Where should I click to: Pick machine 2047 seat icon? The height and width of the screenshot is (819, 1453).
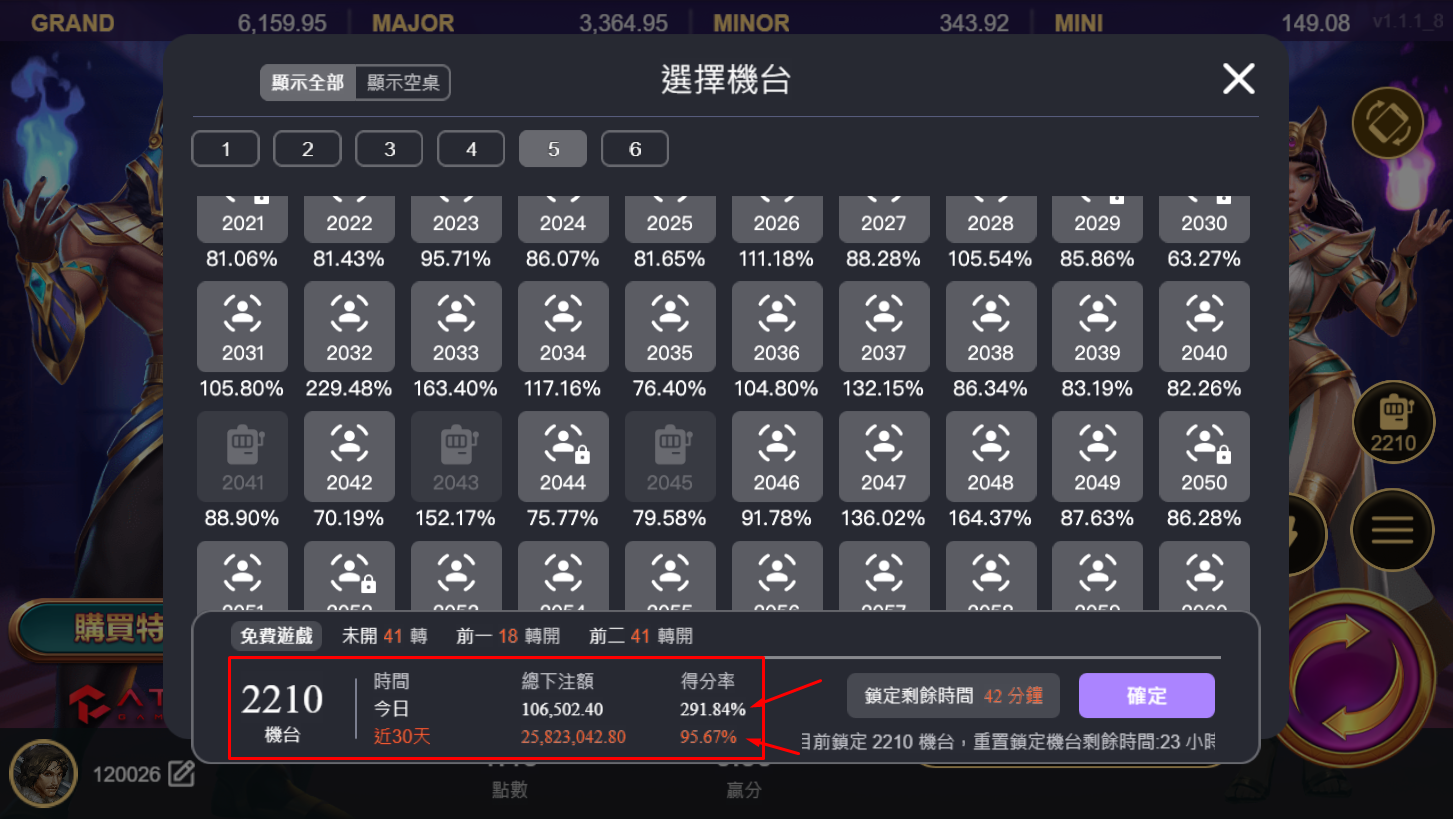click(x=883, y=456)
